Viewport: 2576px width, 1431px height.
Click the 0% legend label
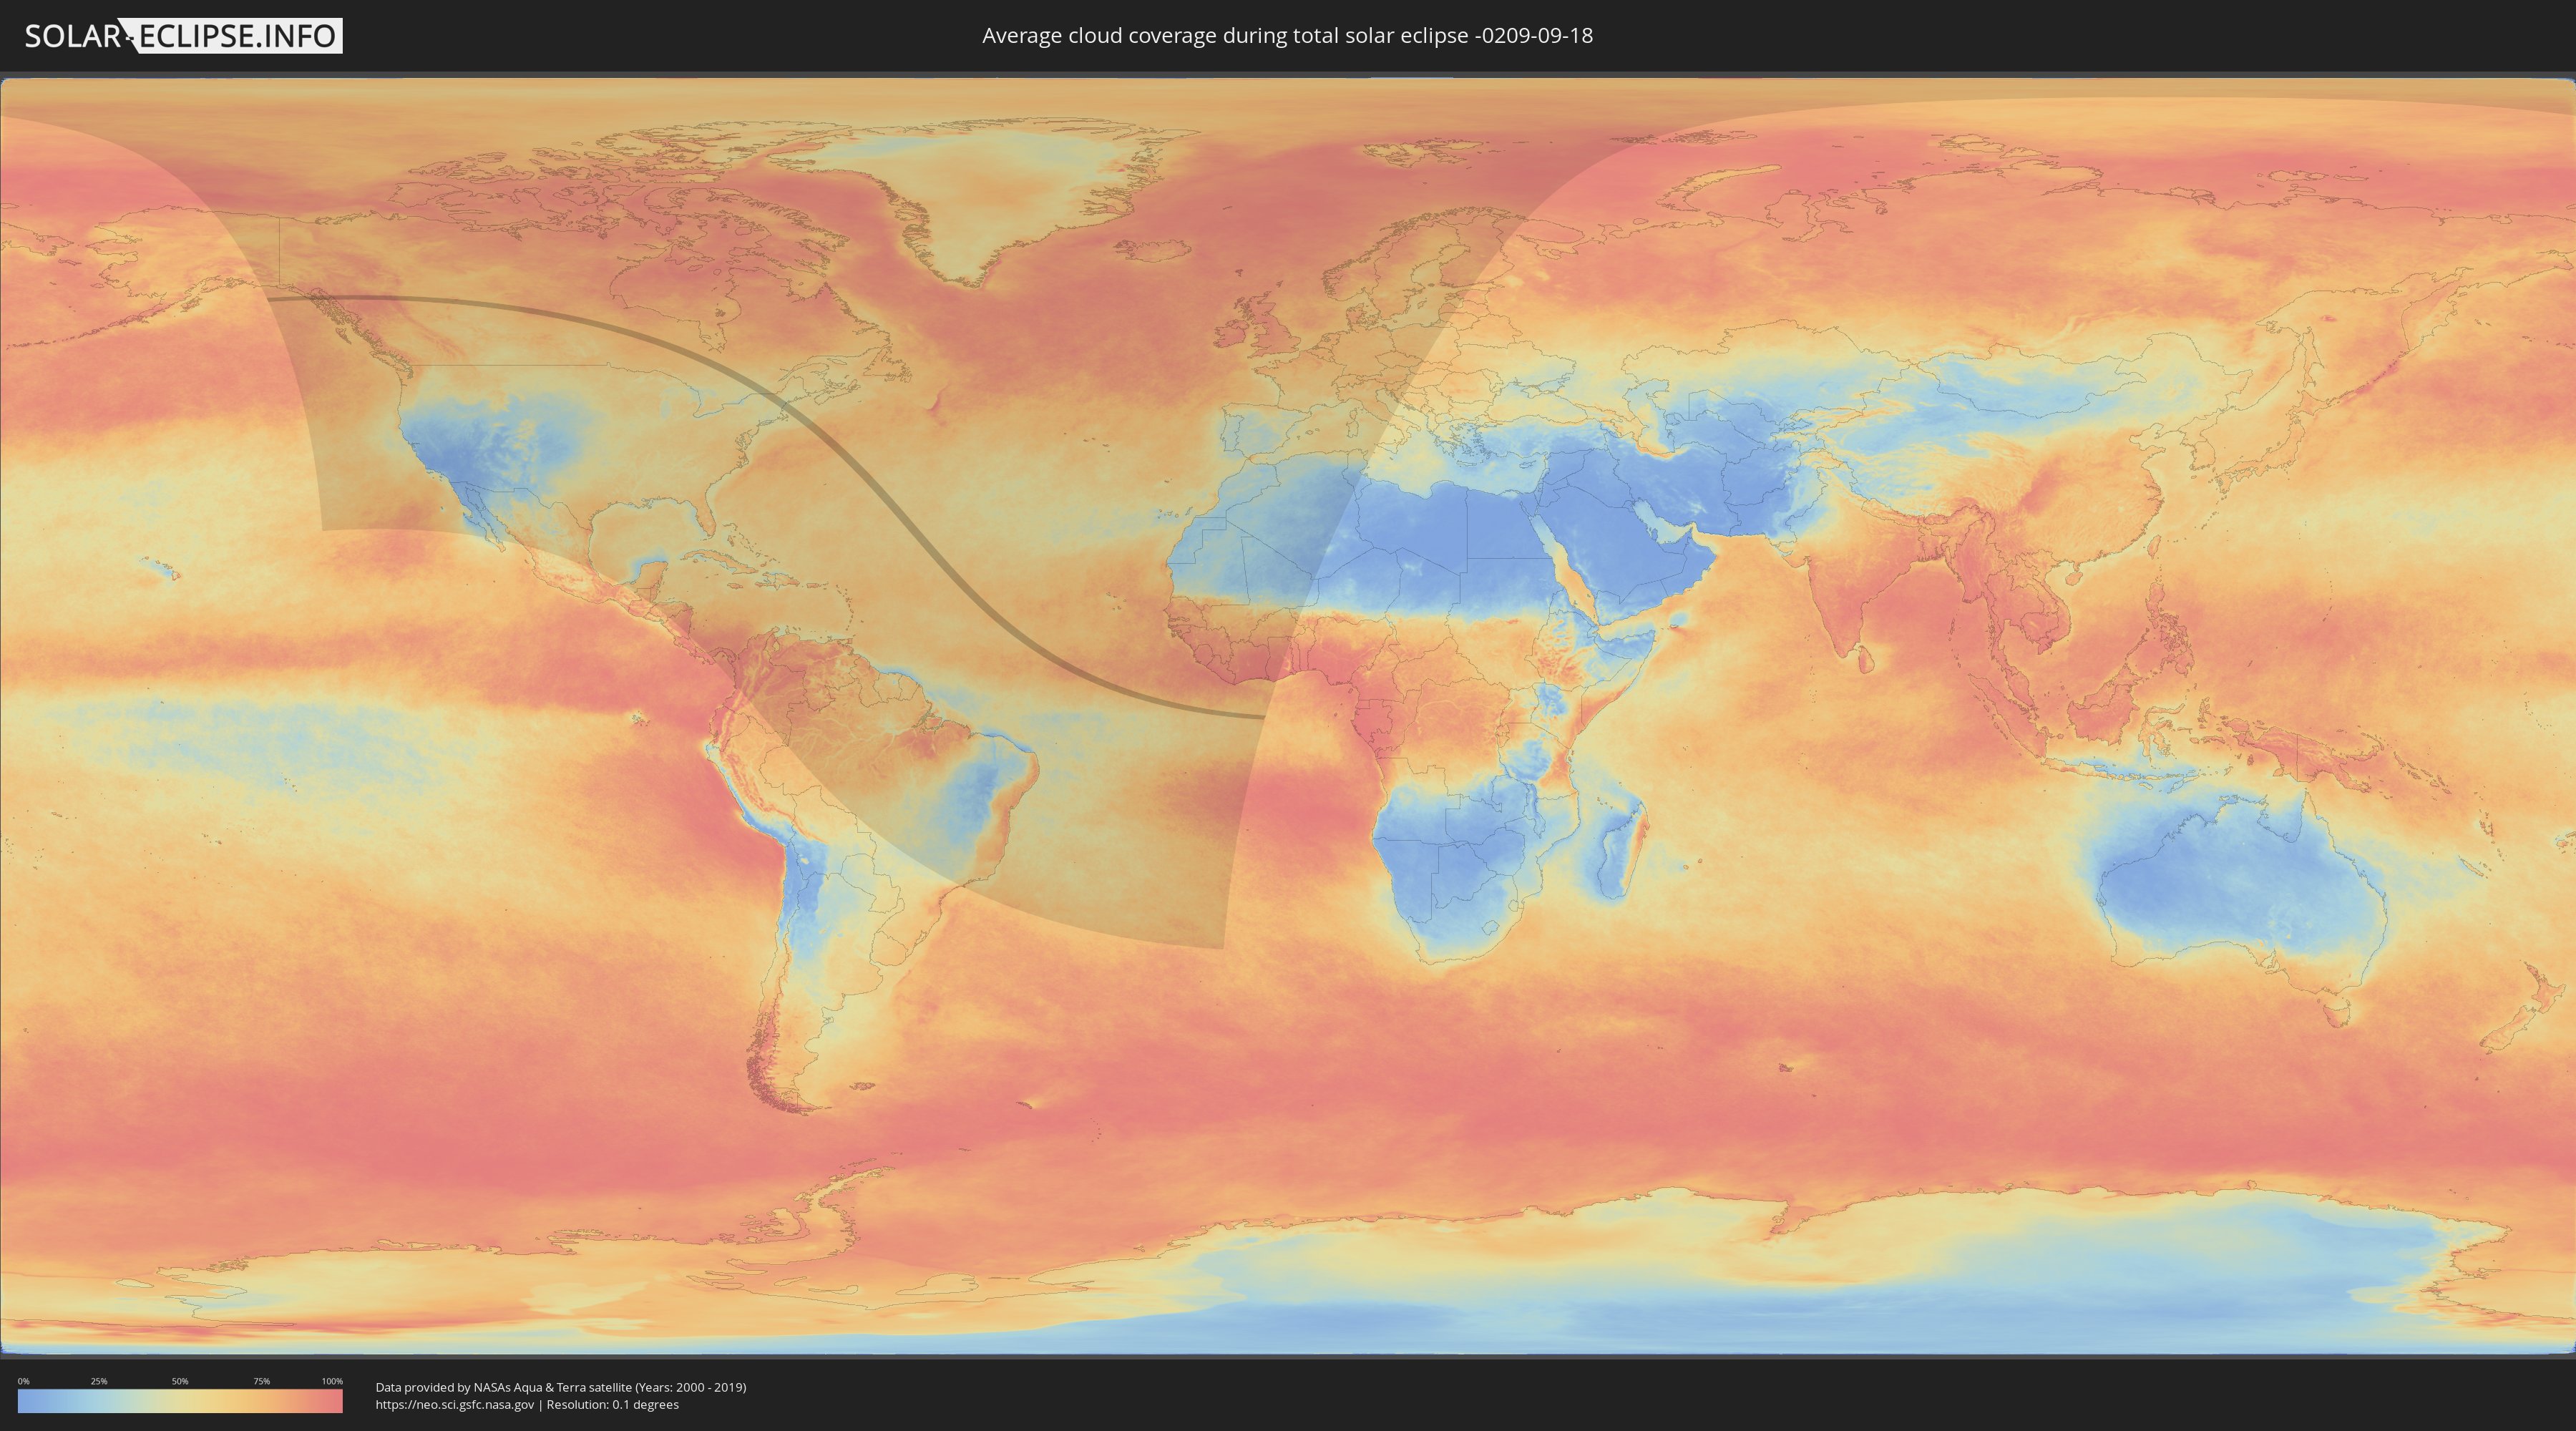(23, 1381)
